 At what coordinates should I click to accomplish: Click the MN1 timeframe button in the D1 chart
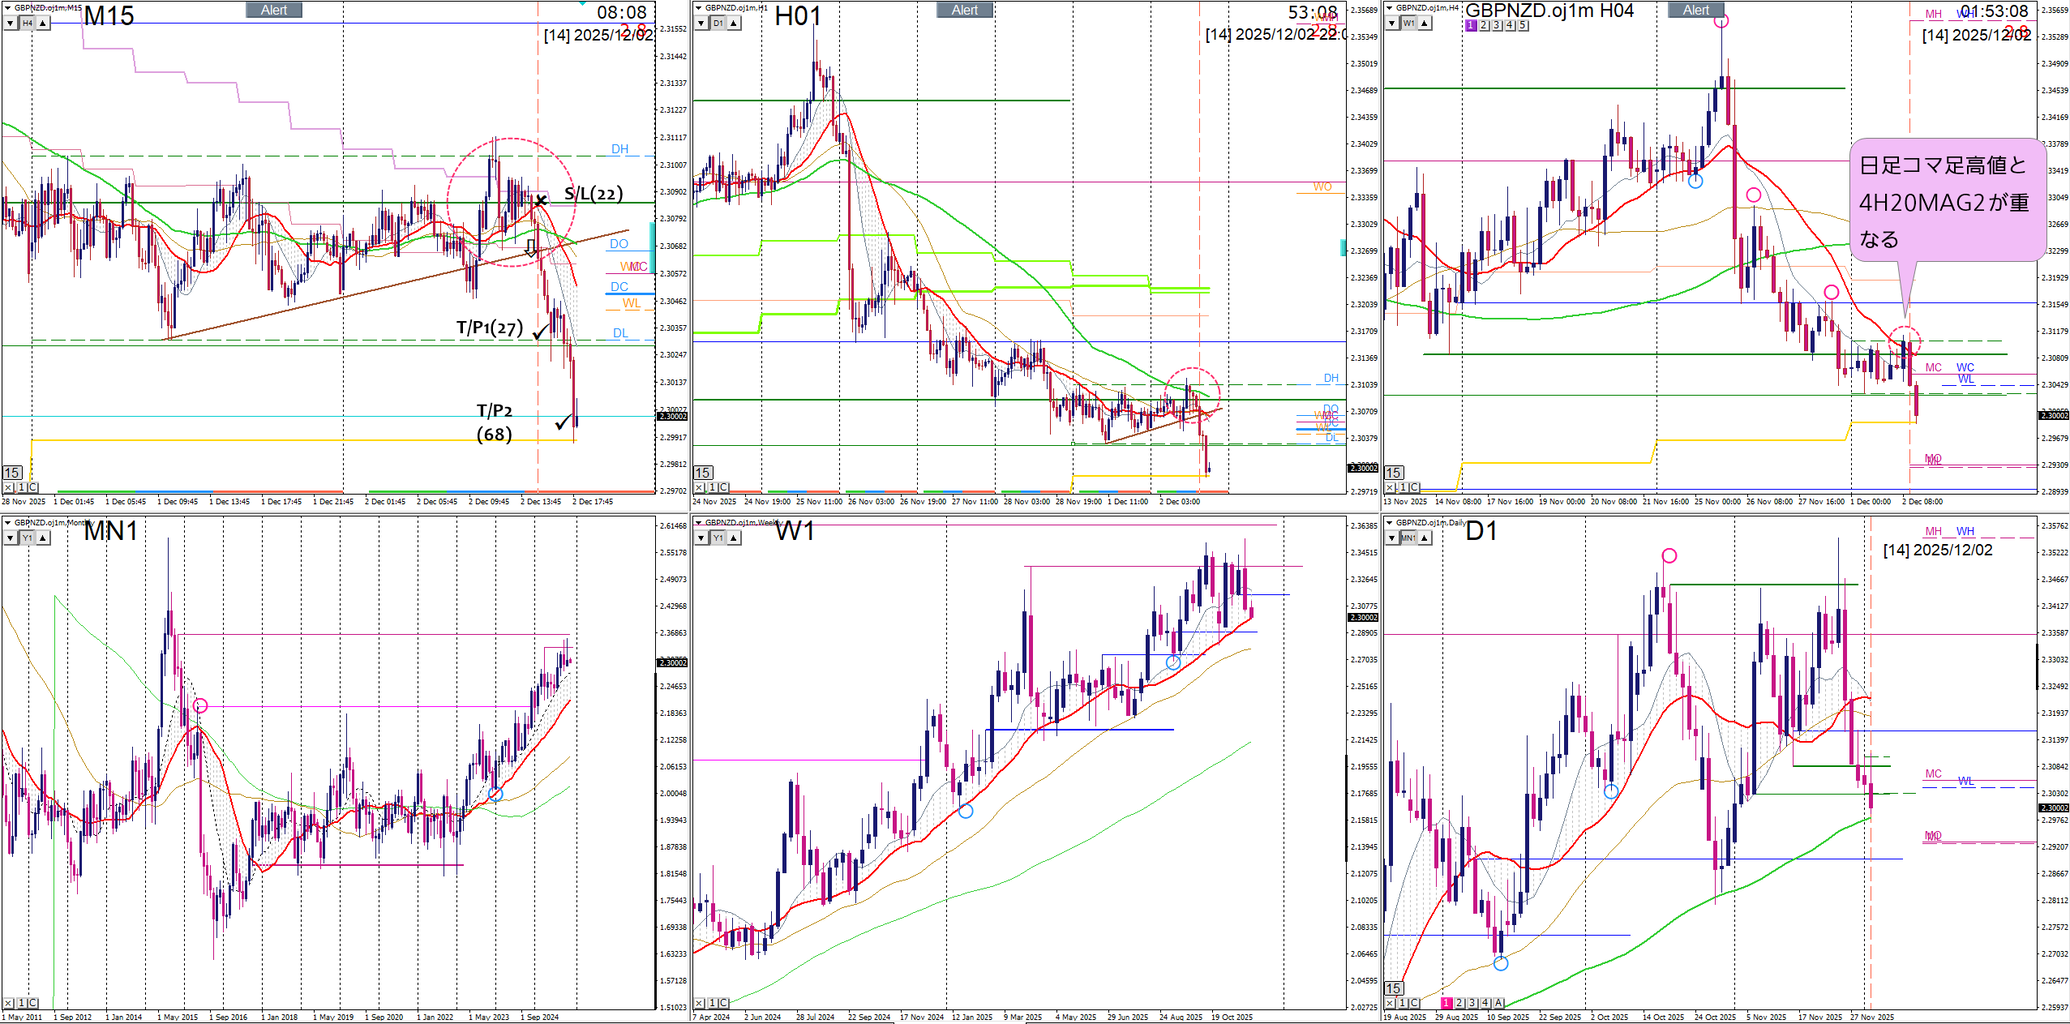[x=1409, y=538]
